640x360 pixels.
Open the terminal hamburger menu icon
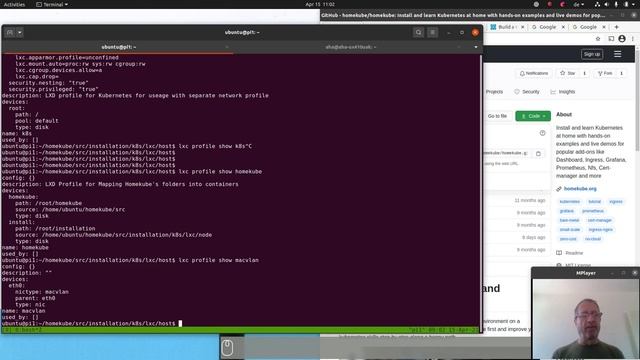pyautogui.click(x=433, y=32)
